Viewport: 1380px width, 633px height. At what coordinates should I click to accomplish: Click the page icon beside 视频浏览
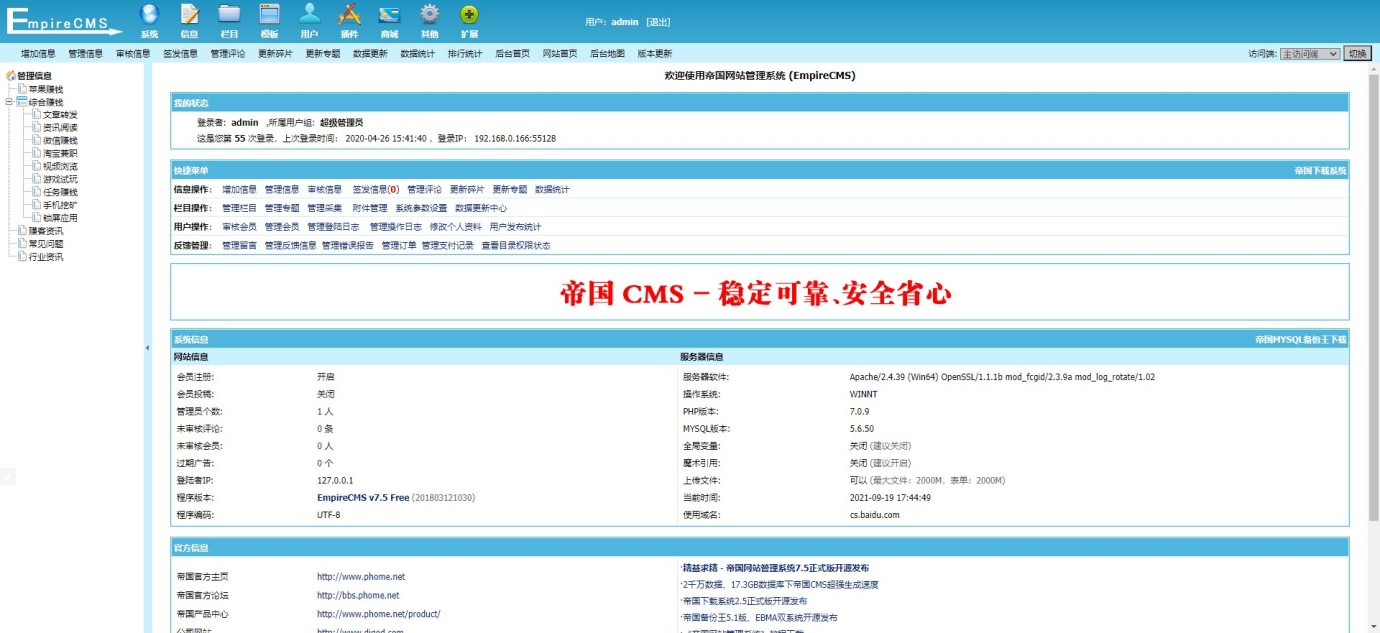36,167
